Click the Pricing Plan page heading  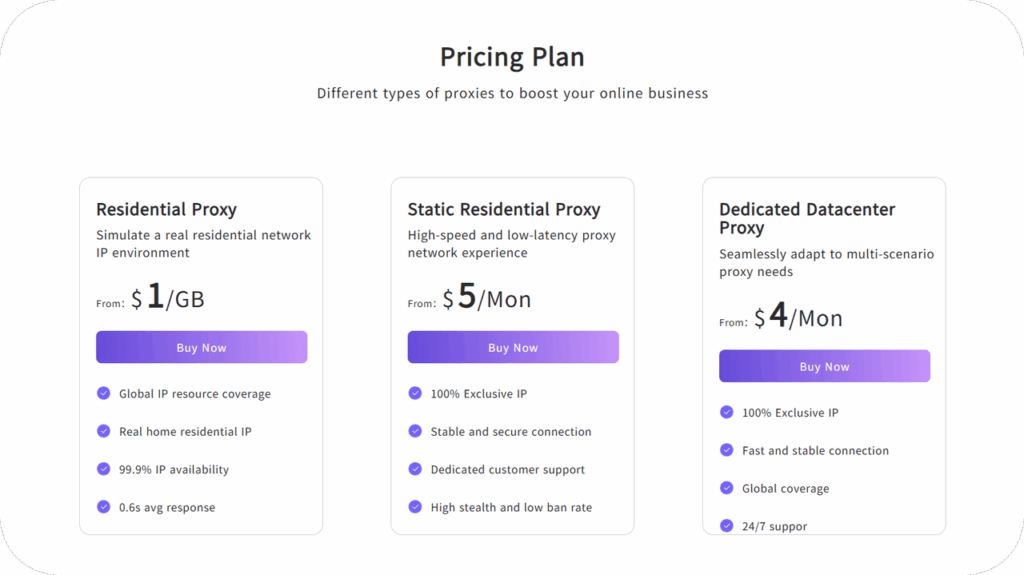coord(512,57)
